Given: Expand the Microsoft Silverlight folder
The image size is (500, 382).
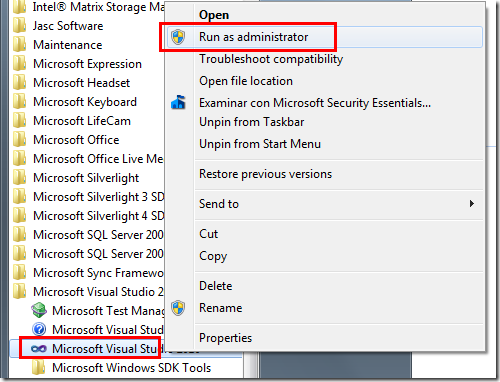Looking at the screenshot, I should coord(76,178).
